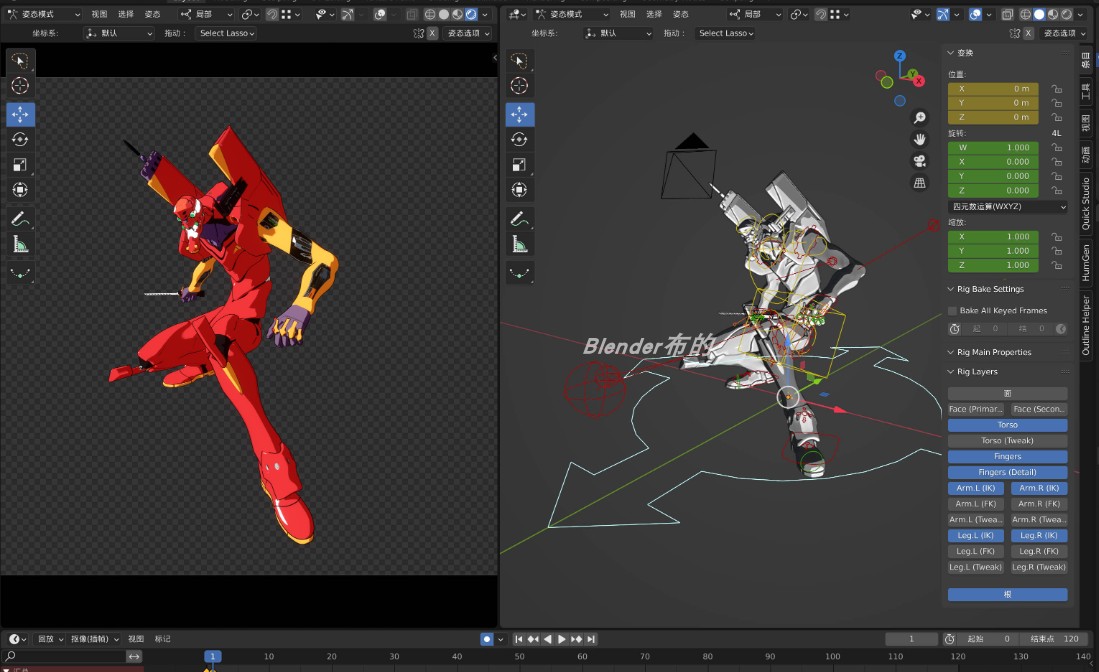This screenshot has width=1099, height=672.
Task: Click the rotation W value field
Action: [x=993, y=148]
